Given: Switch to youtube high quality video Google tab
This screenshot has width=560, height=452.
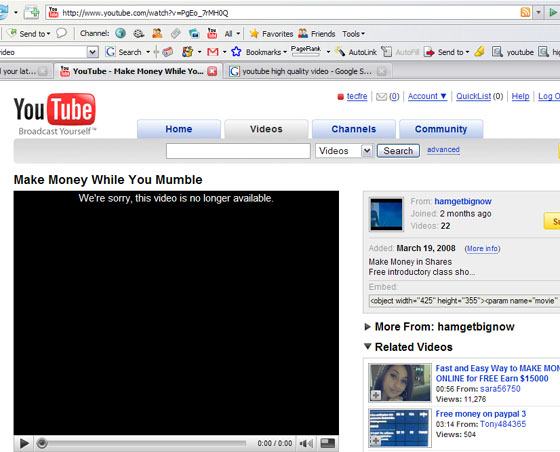Looking at the screenshot, I should point(307,71).
